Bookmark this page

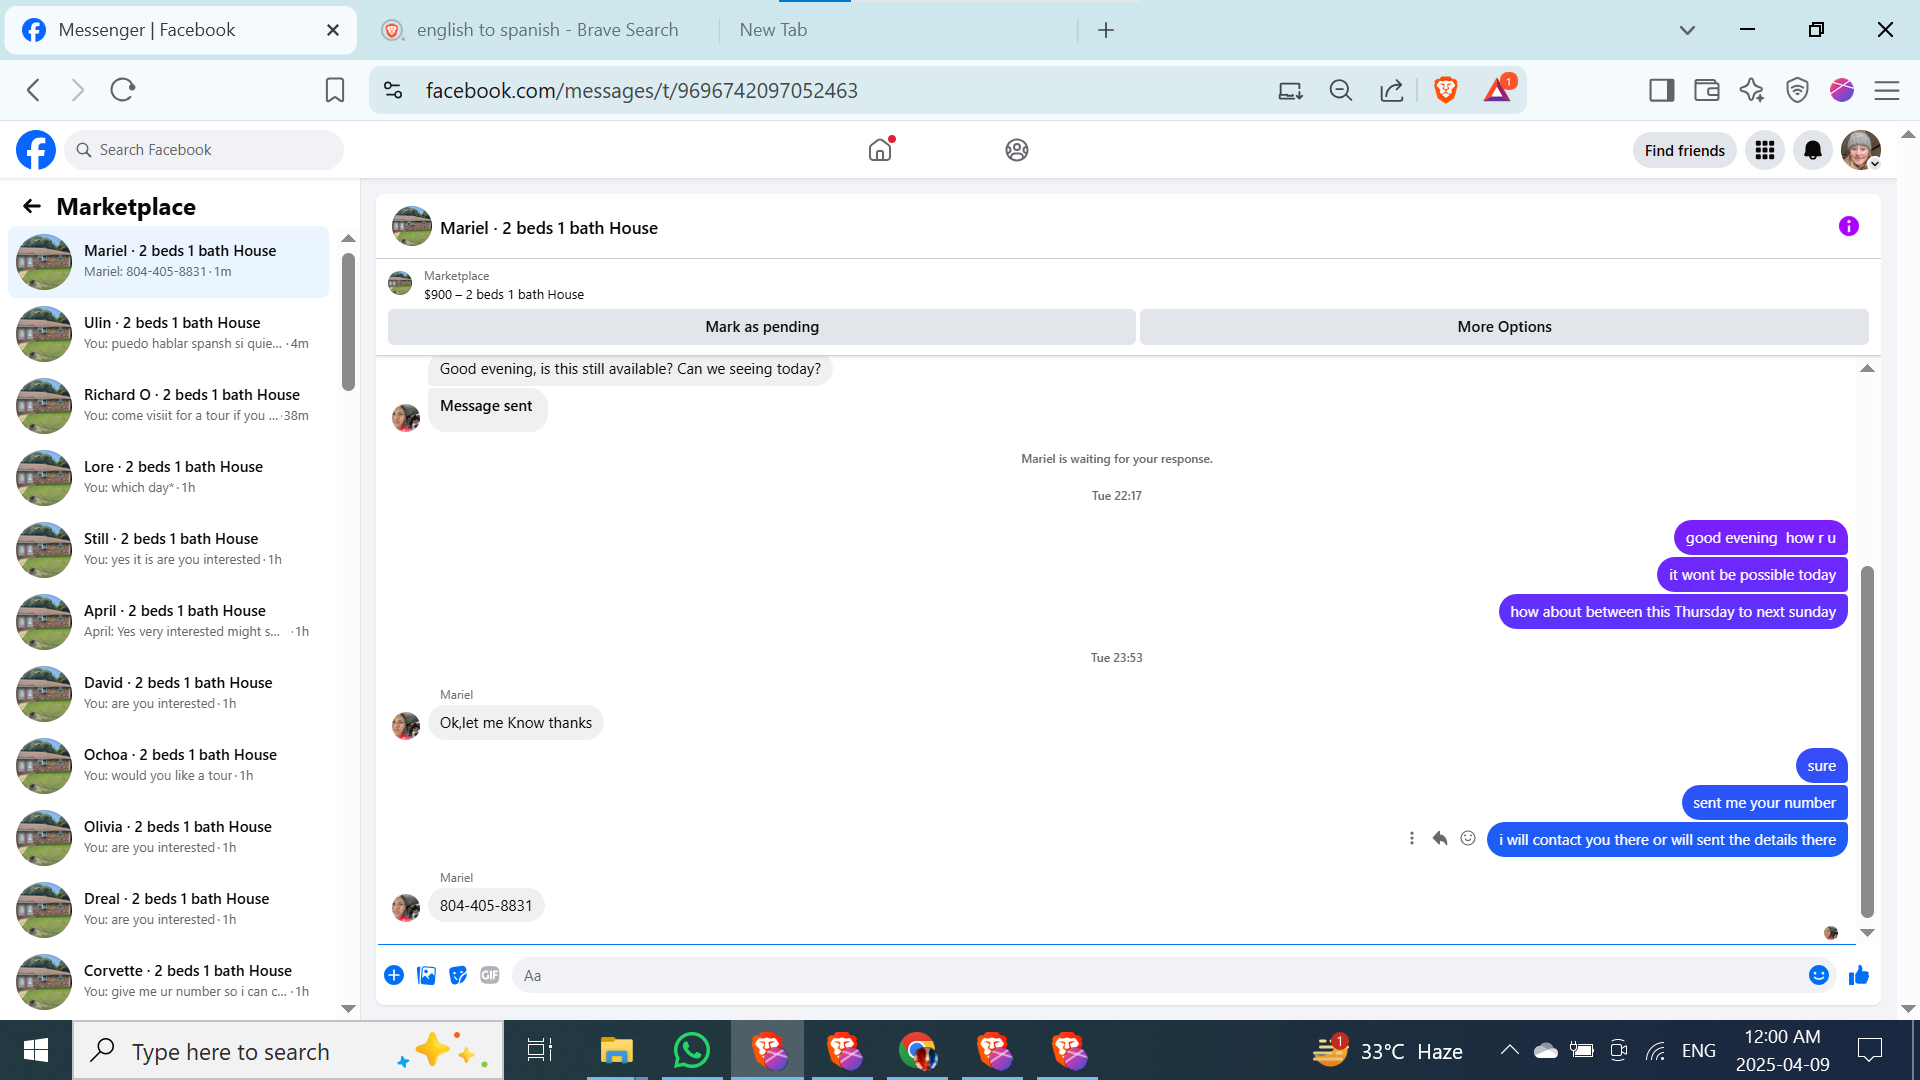click(x=335, y=90)
